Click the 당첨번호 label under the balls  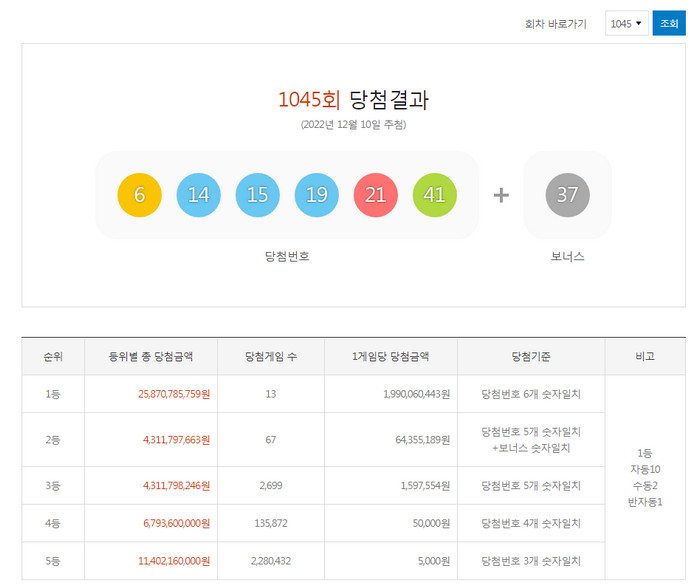tap(287, 256)
